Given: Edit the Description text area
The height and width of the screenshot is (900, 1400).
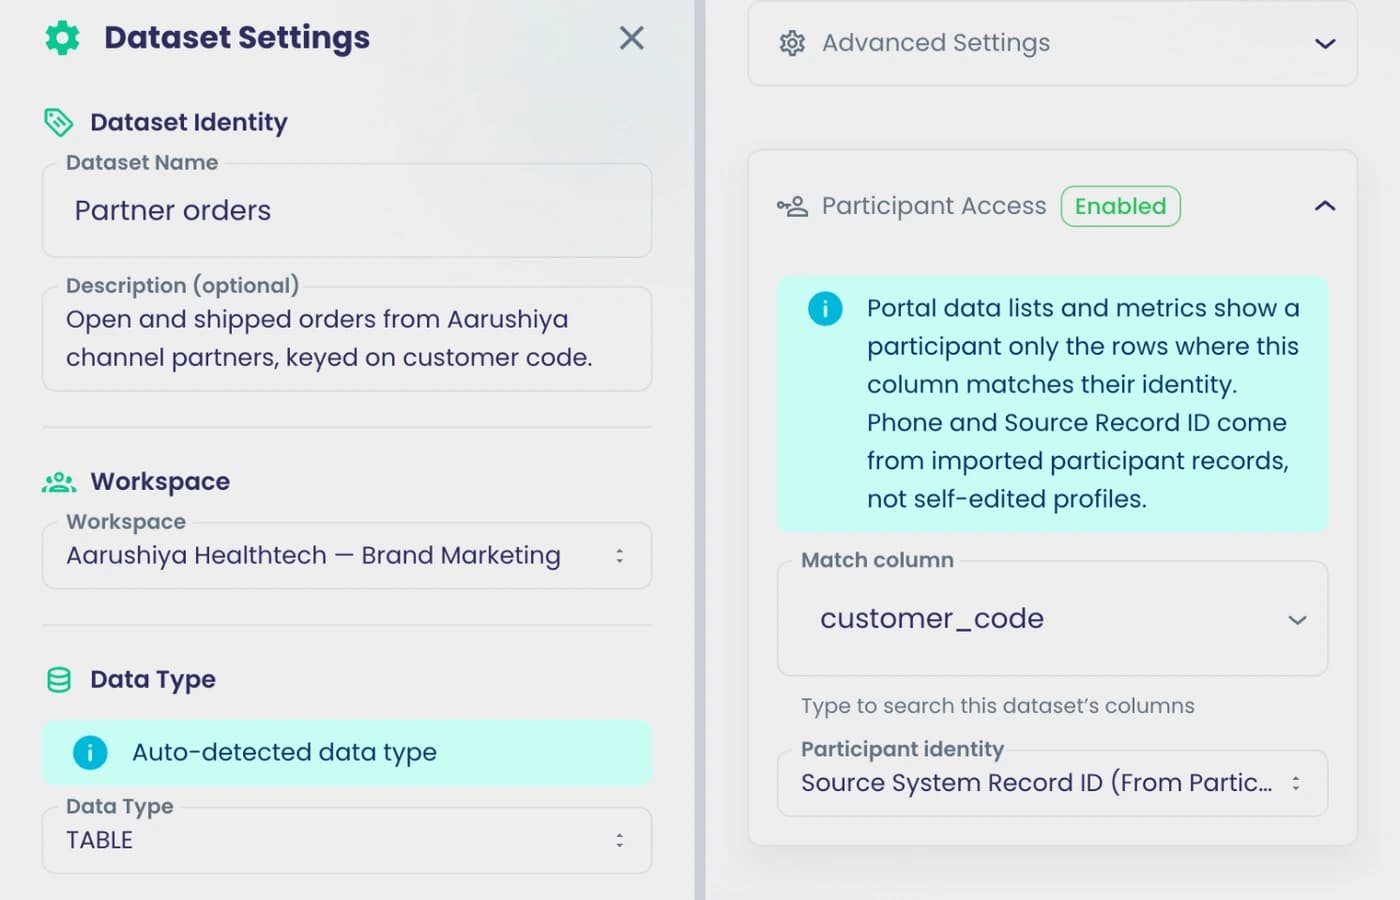Looking at the screenshot, I should pos(347,339).
